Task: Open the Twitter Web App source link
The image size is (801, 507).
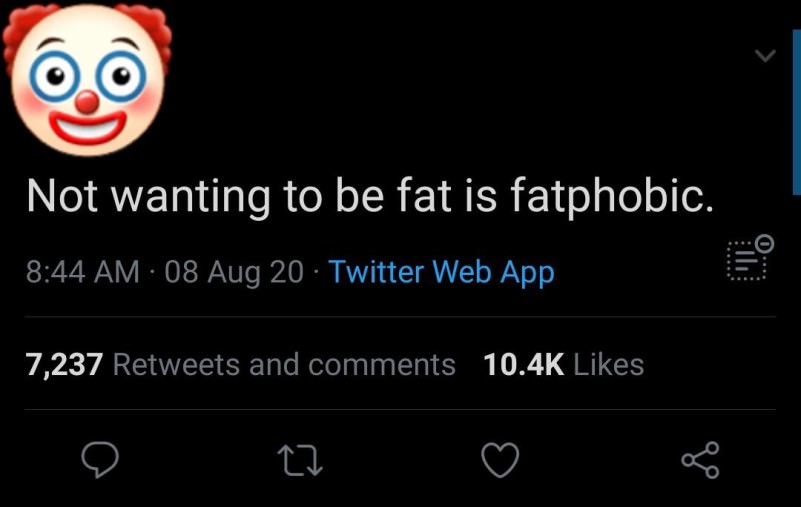Action: (441, 271)
